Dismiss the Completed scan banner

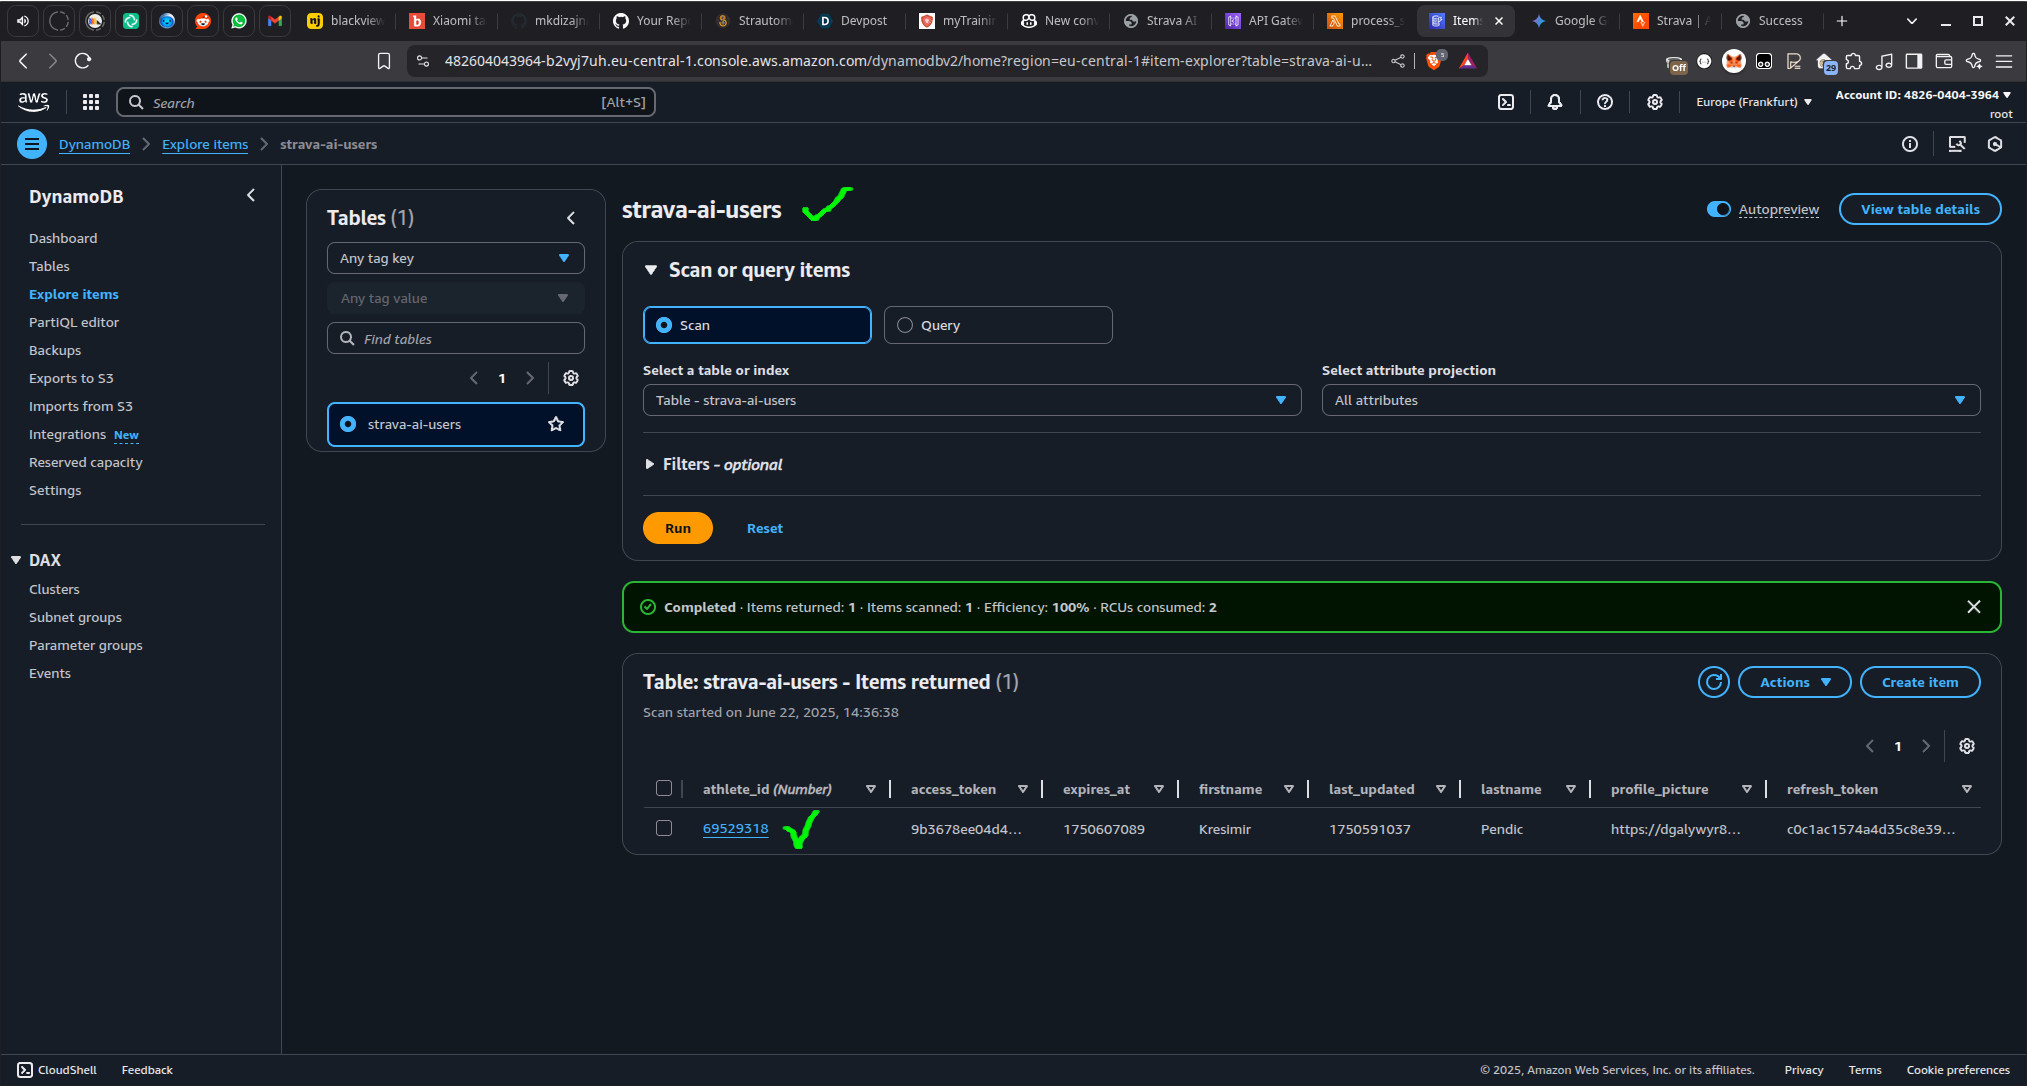1973,607
